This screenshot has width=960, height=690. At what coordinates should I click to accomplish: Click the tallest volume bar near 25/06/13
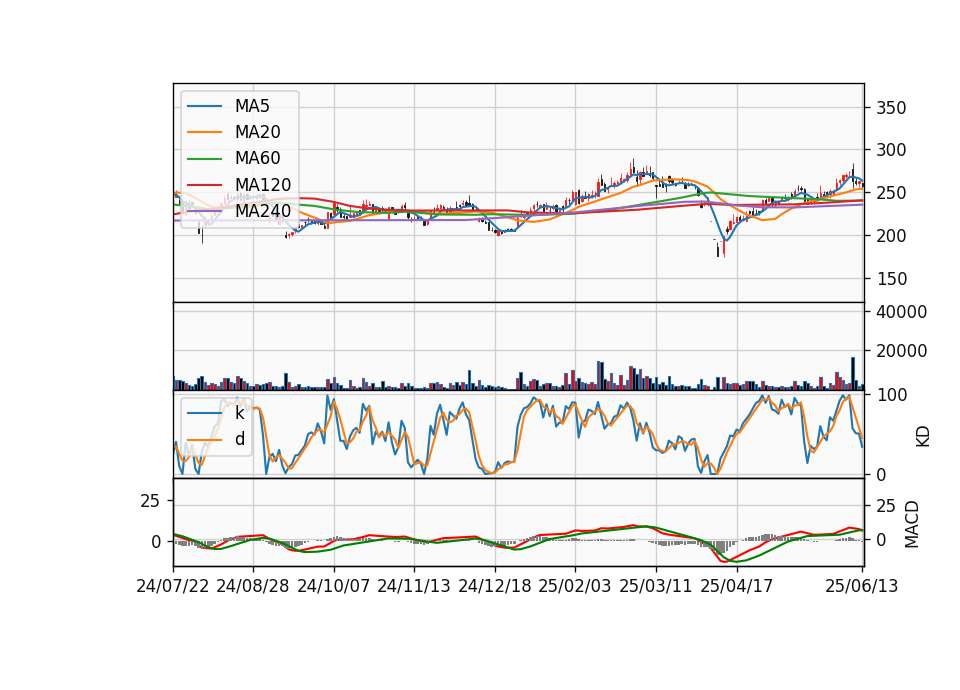click(852, 373)
